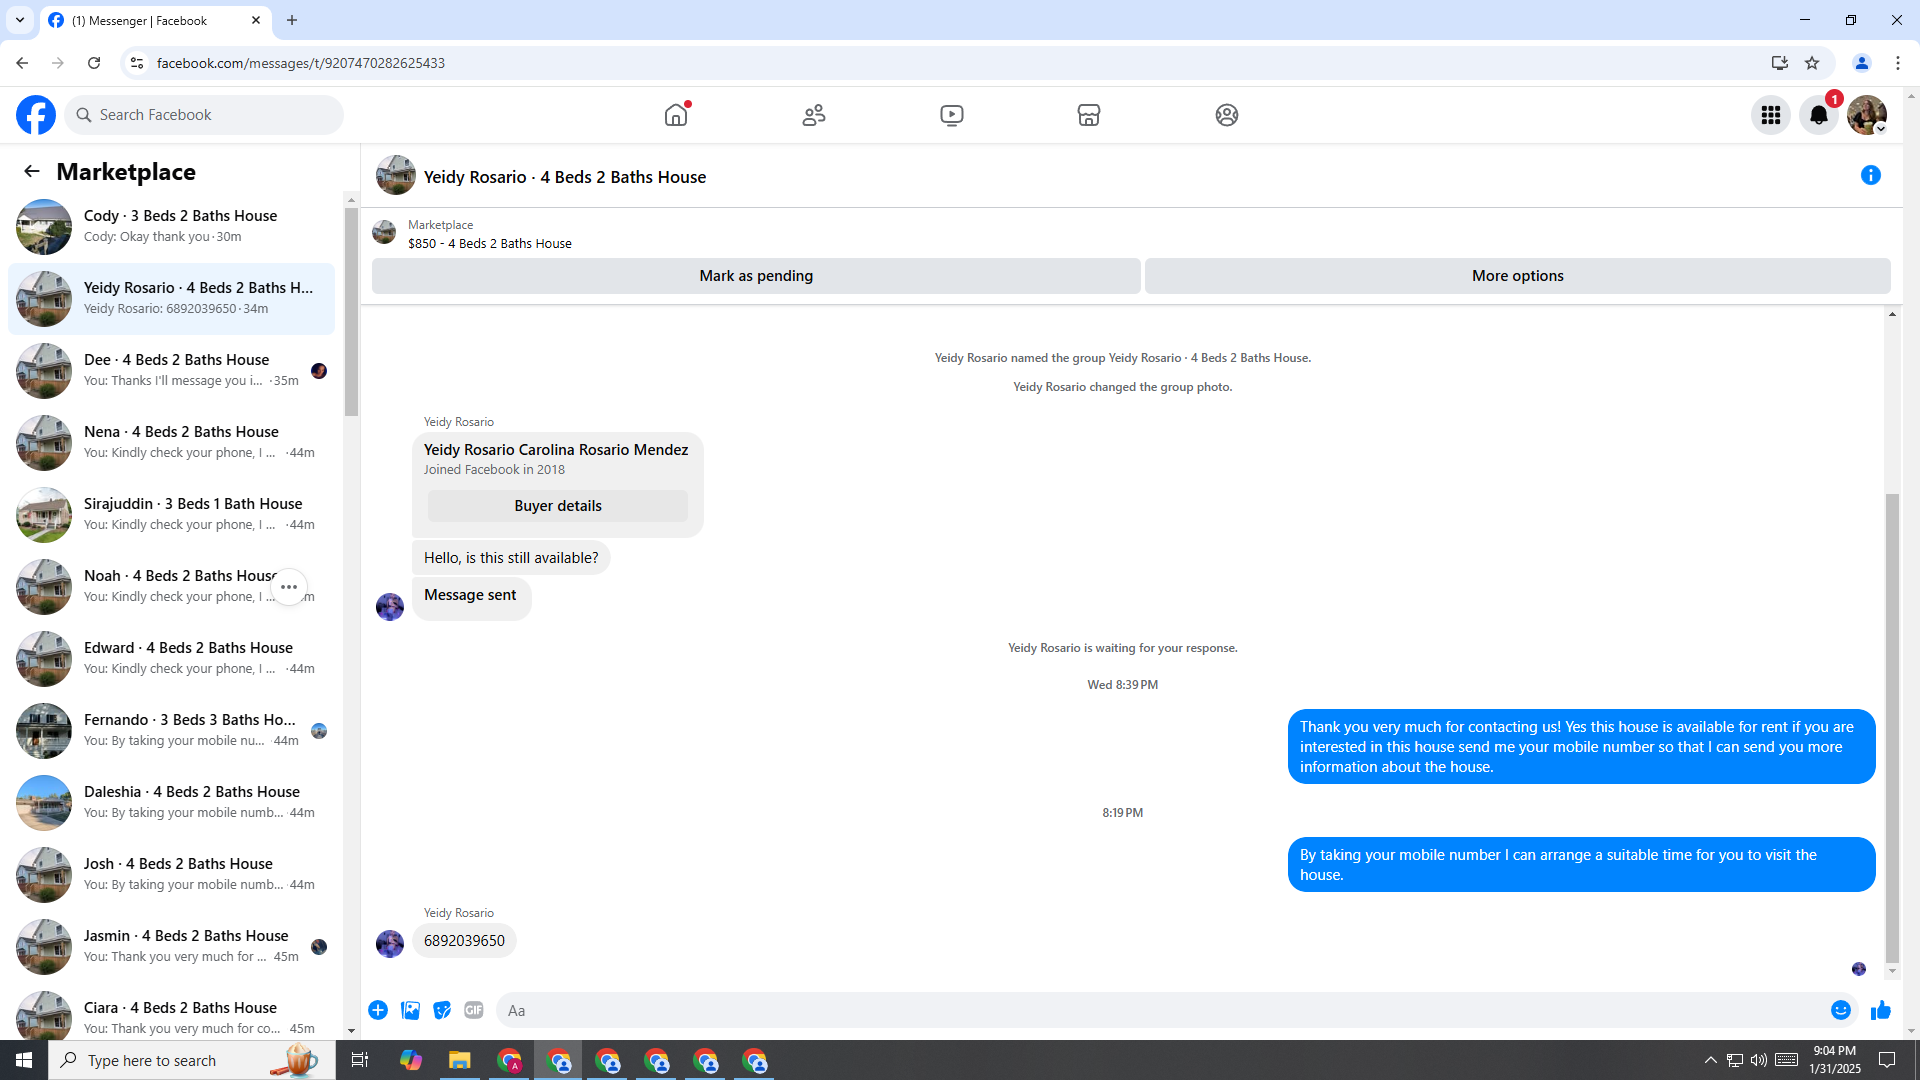Open the taskbar volume control

click(x=1759, y=1060)
